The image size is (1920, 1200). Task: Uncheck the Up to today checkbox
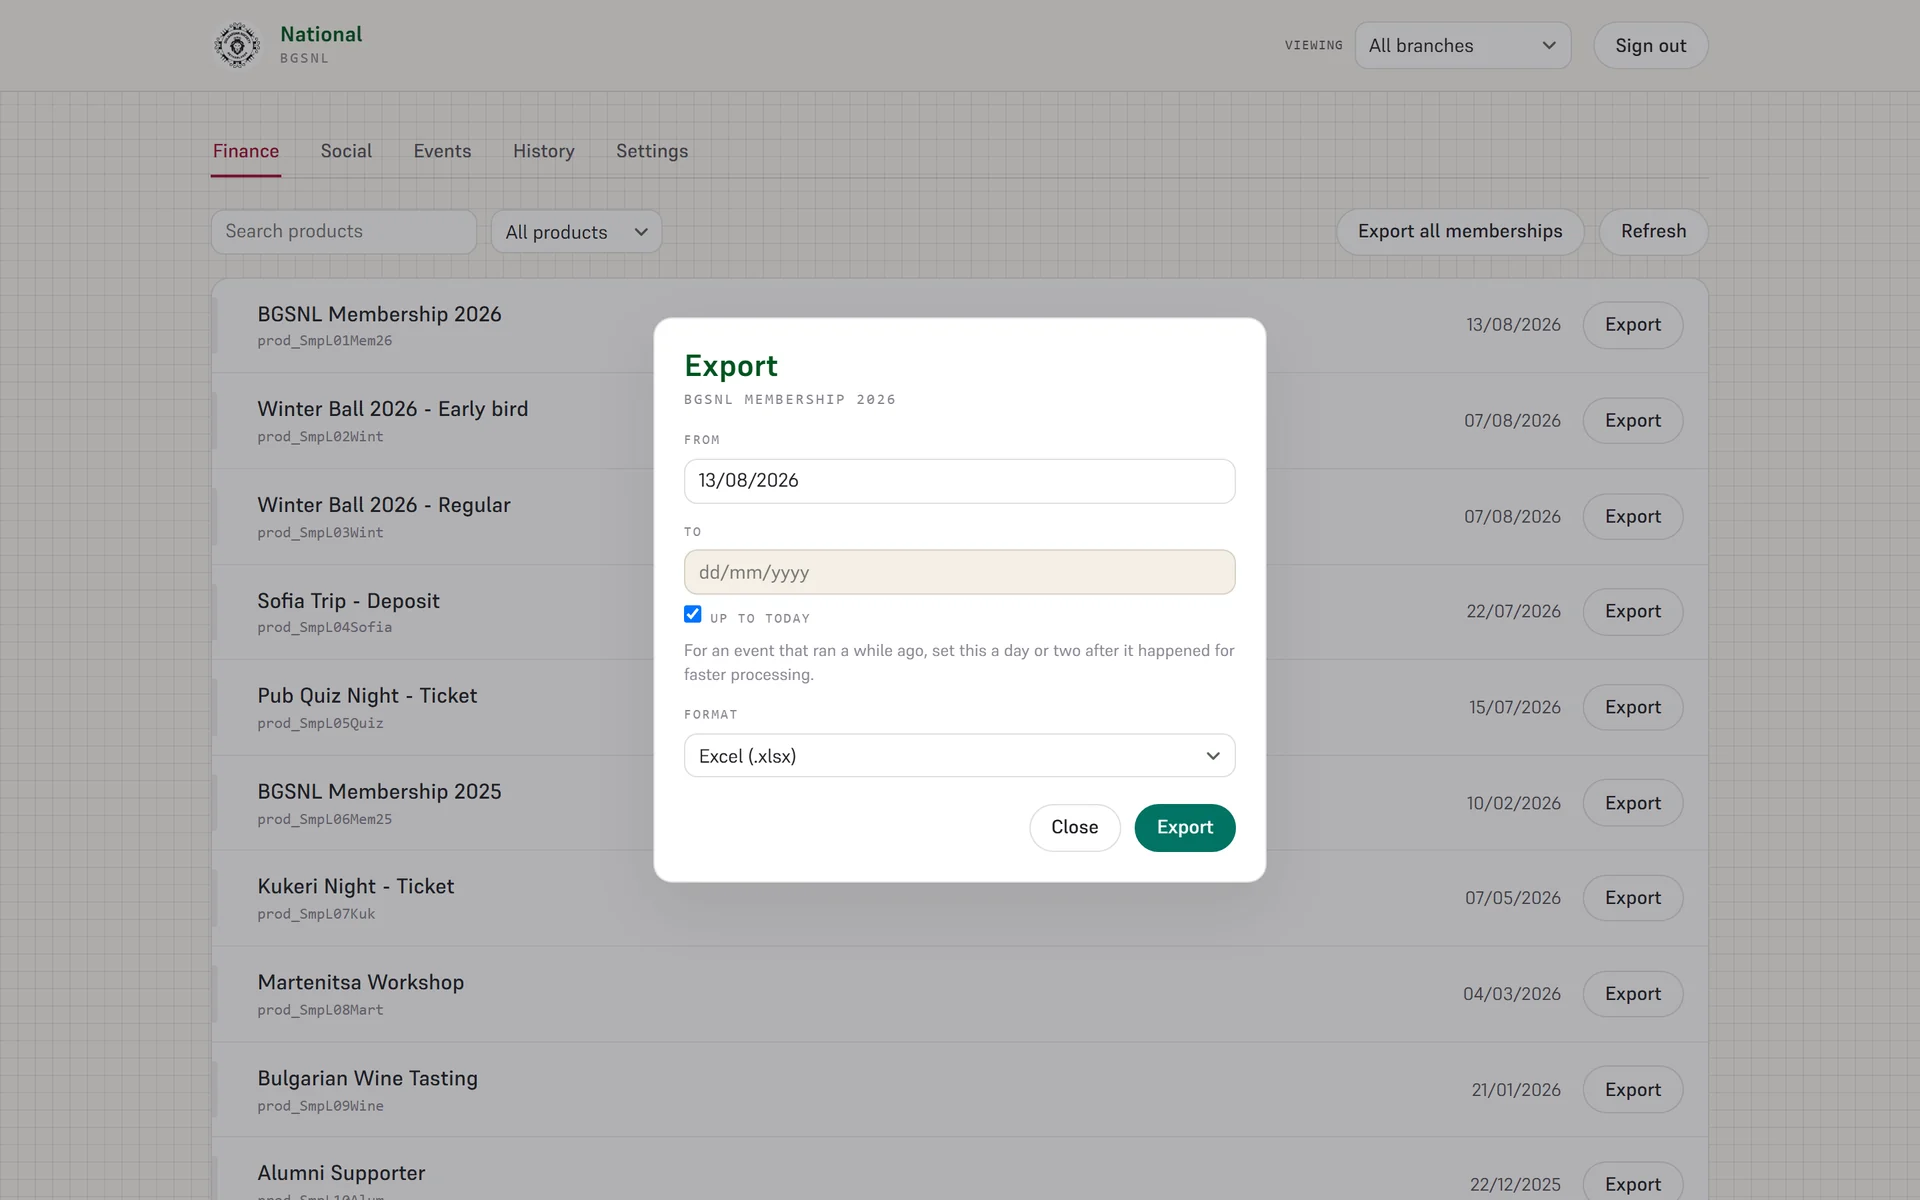pos(692,614)
